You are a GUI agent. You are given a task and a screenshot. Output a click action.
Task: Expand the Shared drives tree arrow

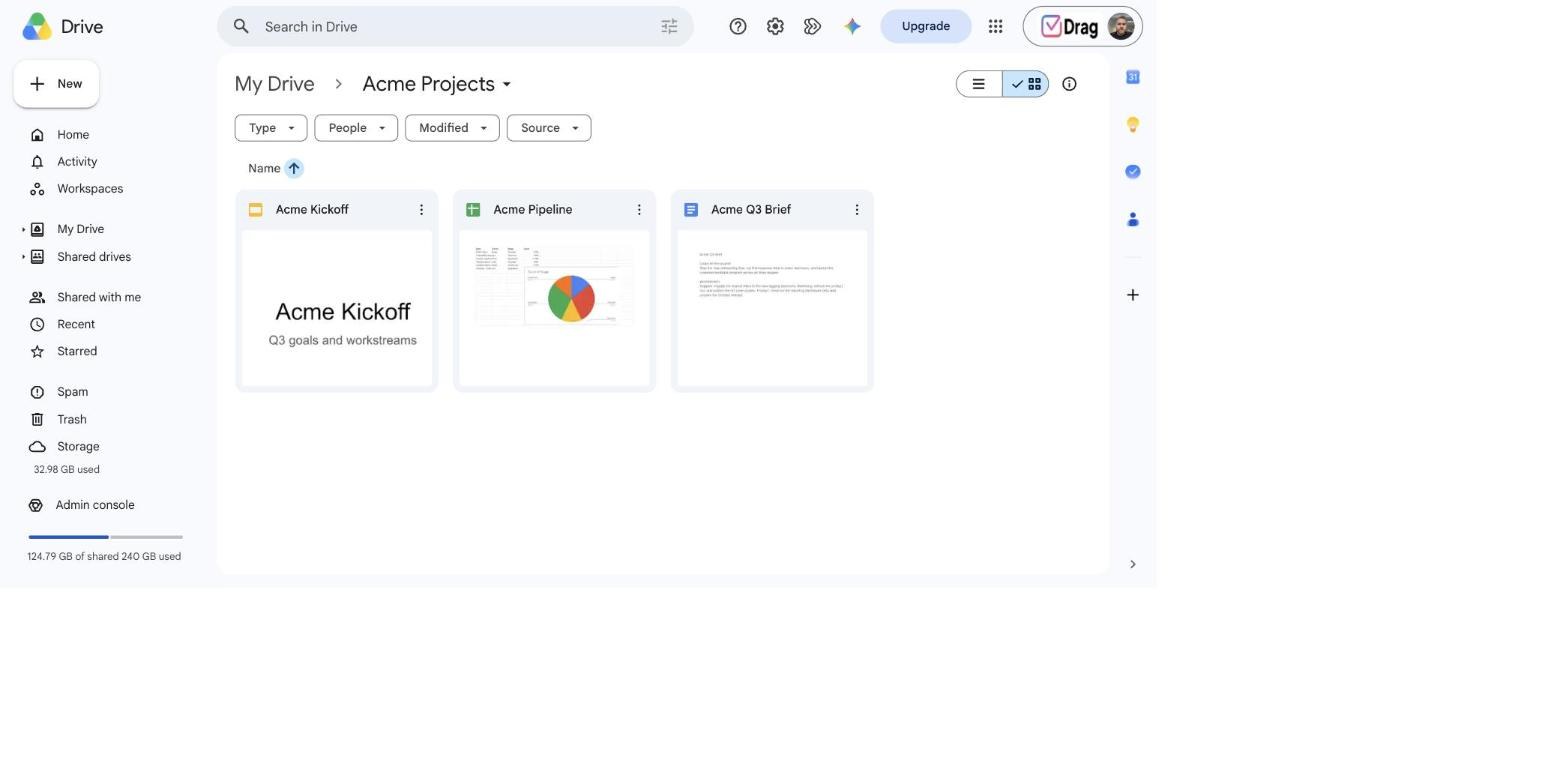point(23,257)
